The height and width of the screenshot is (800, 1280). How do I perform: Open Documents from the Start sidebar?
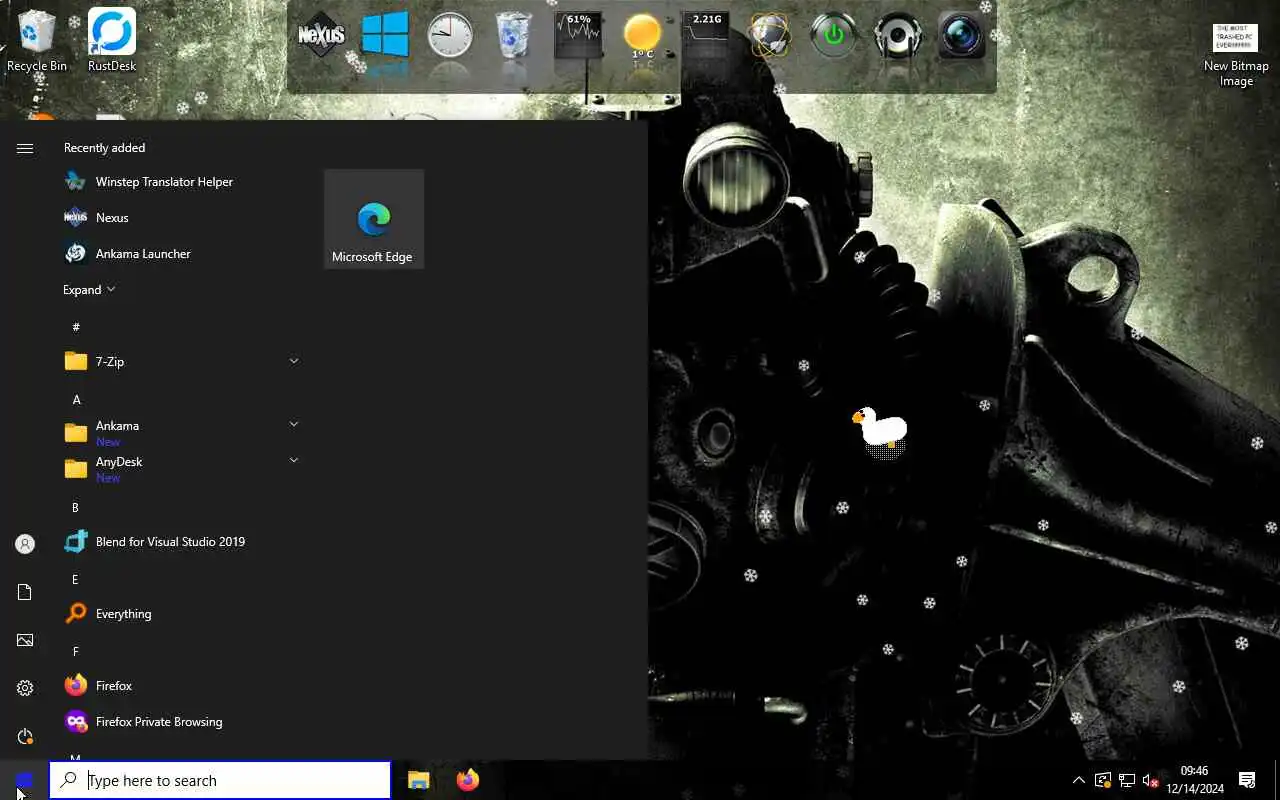pyautogui.click(x=25, y=592)
